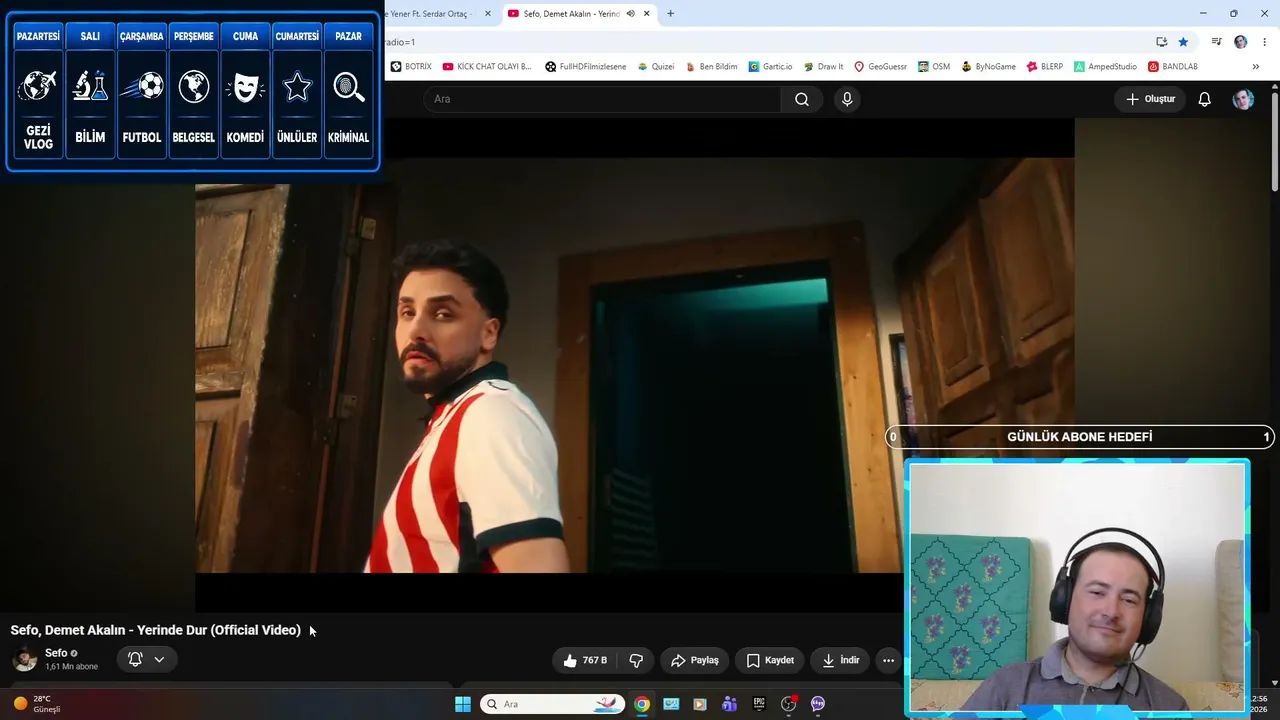This screenshot has width=1280, height=720.
Task: Share the video with Paylaş
Action: point(695,660)
